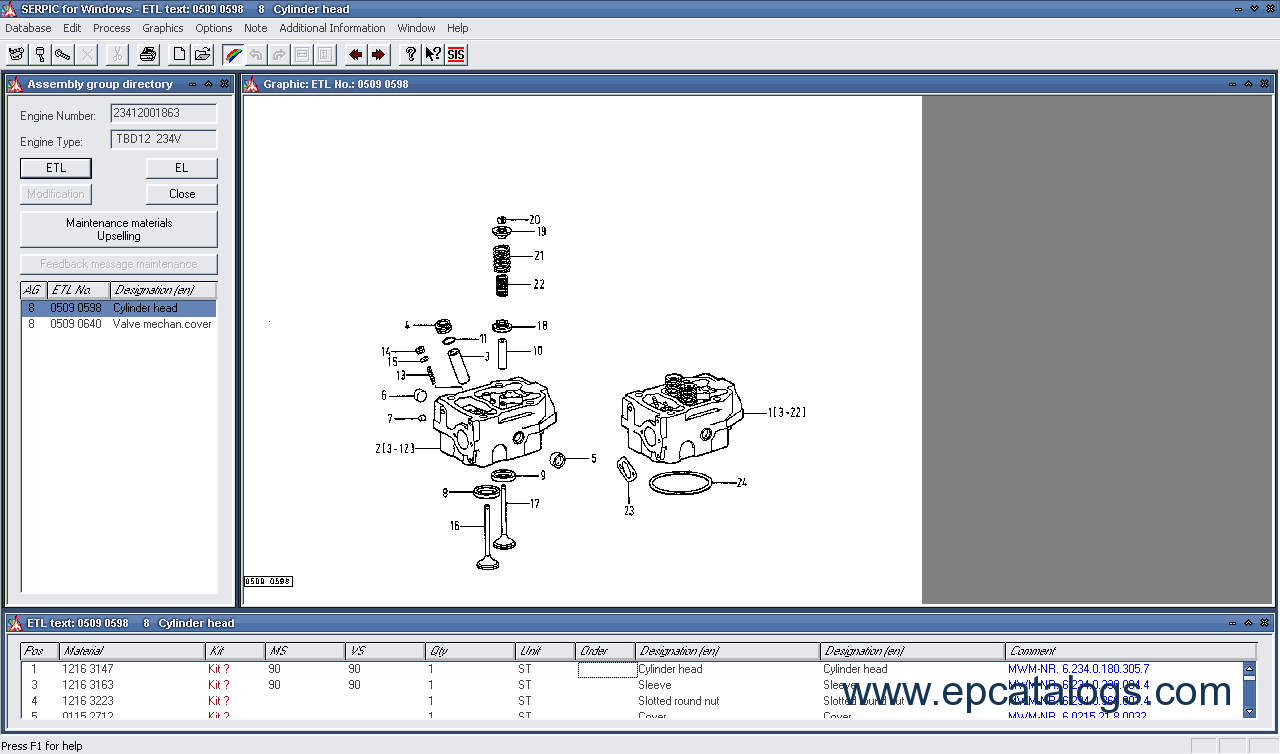Select Valve mechan.cover row in directory
Image resolution: width=1280 pixels, height=754 pixels.
pyautogui.click(x=119, y=324)
